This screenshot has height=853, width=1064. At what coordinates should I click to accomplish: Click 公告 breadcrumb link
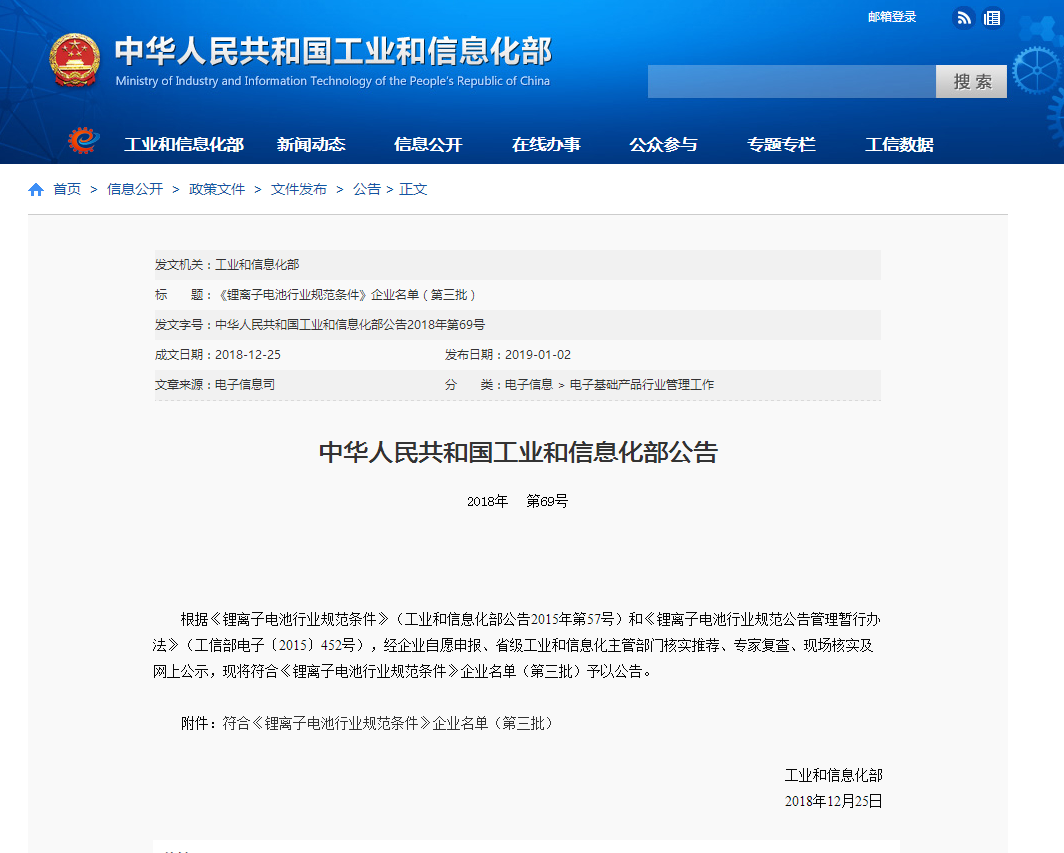[367, 189]
